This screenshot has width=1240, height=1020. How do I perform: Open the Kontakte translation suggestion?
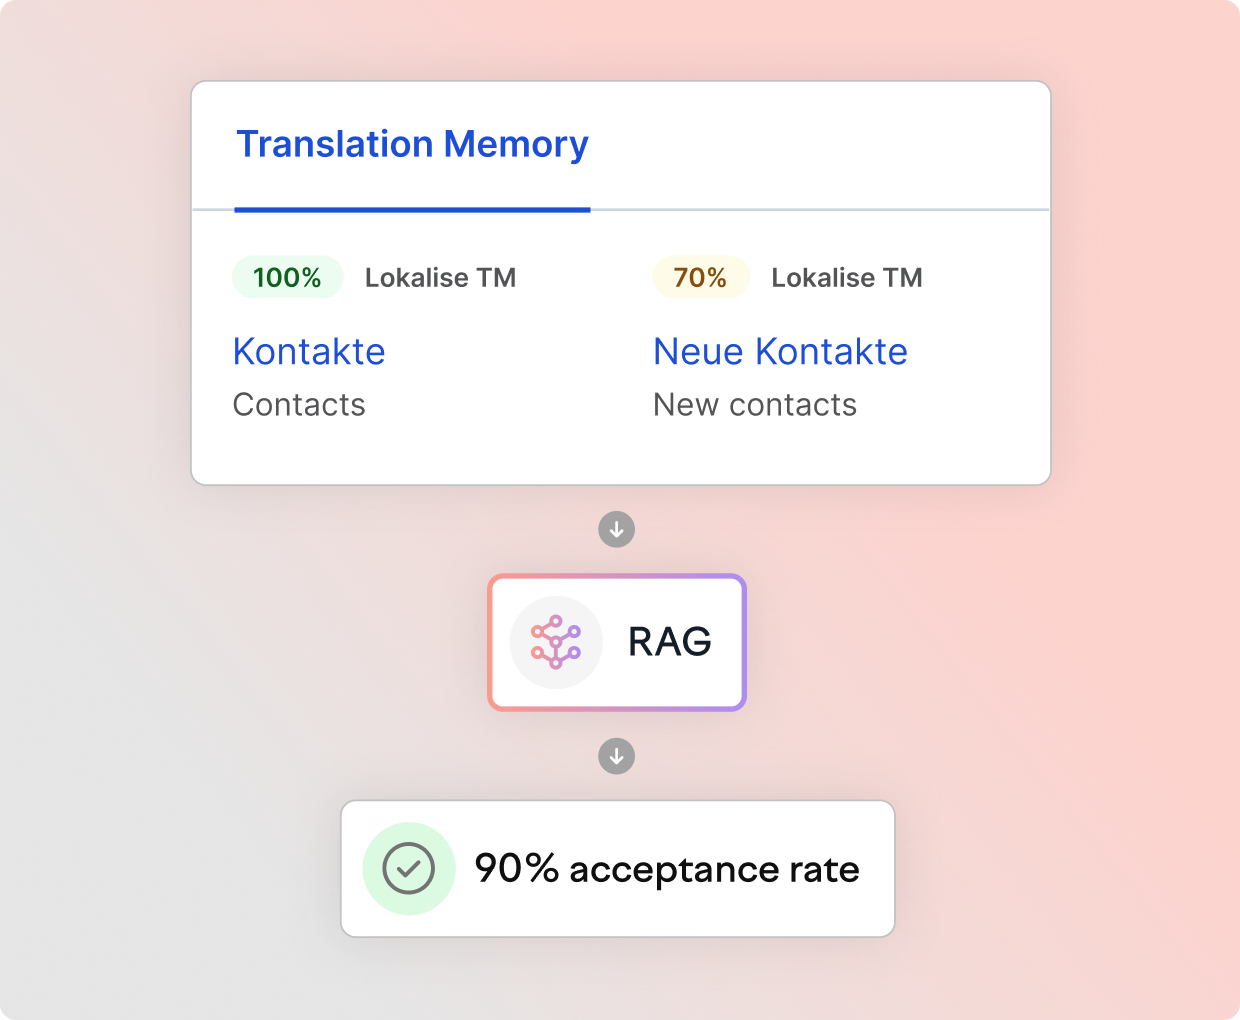coord(309,352)
